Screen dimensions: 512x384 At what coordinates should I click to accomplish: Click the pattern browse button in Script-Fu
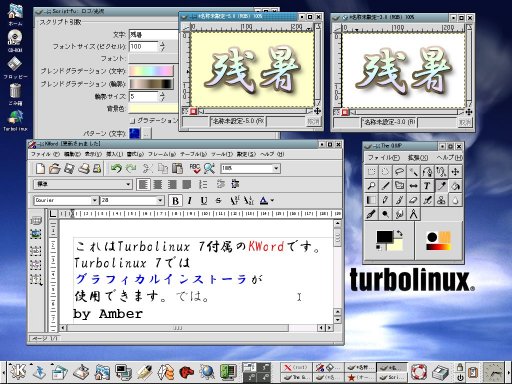pyautogui.click(x=147, y=134)
